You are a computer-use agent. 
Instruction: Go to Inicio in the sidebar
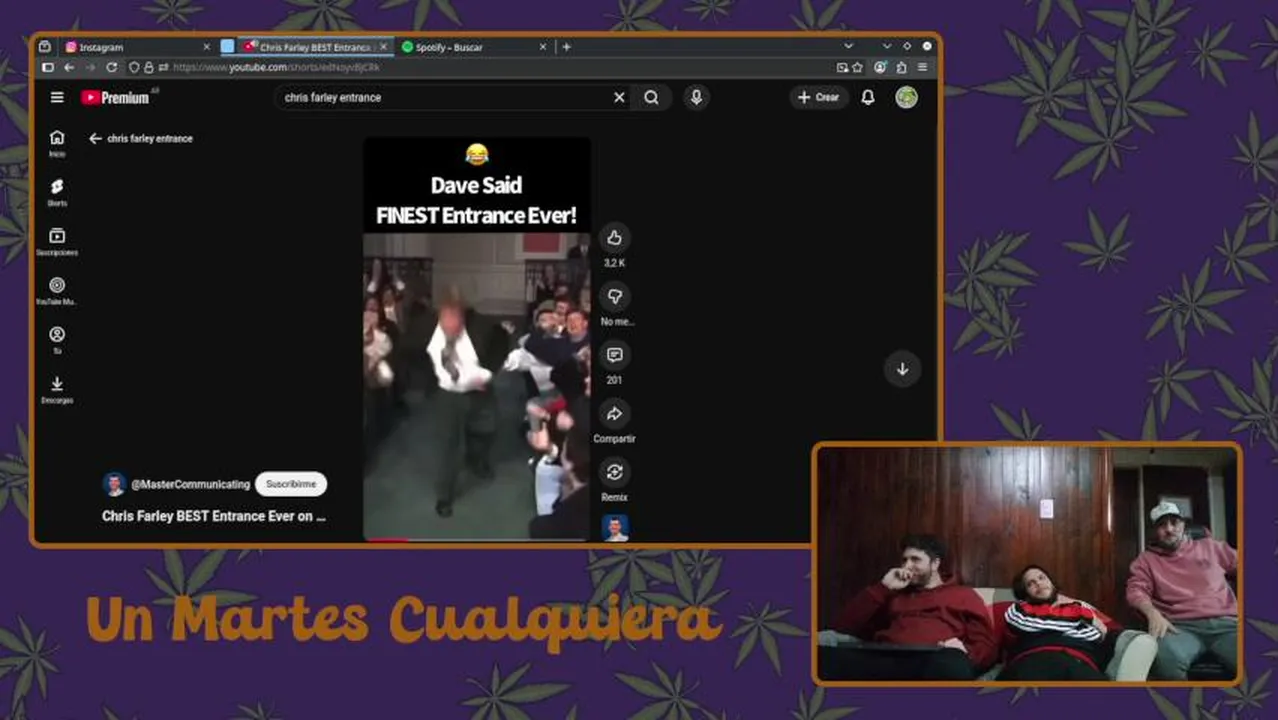57,143
